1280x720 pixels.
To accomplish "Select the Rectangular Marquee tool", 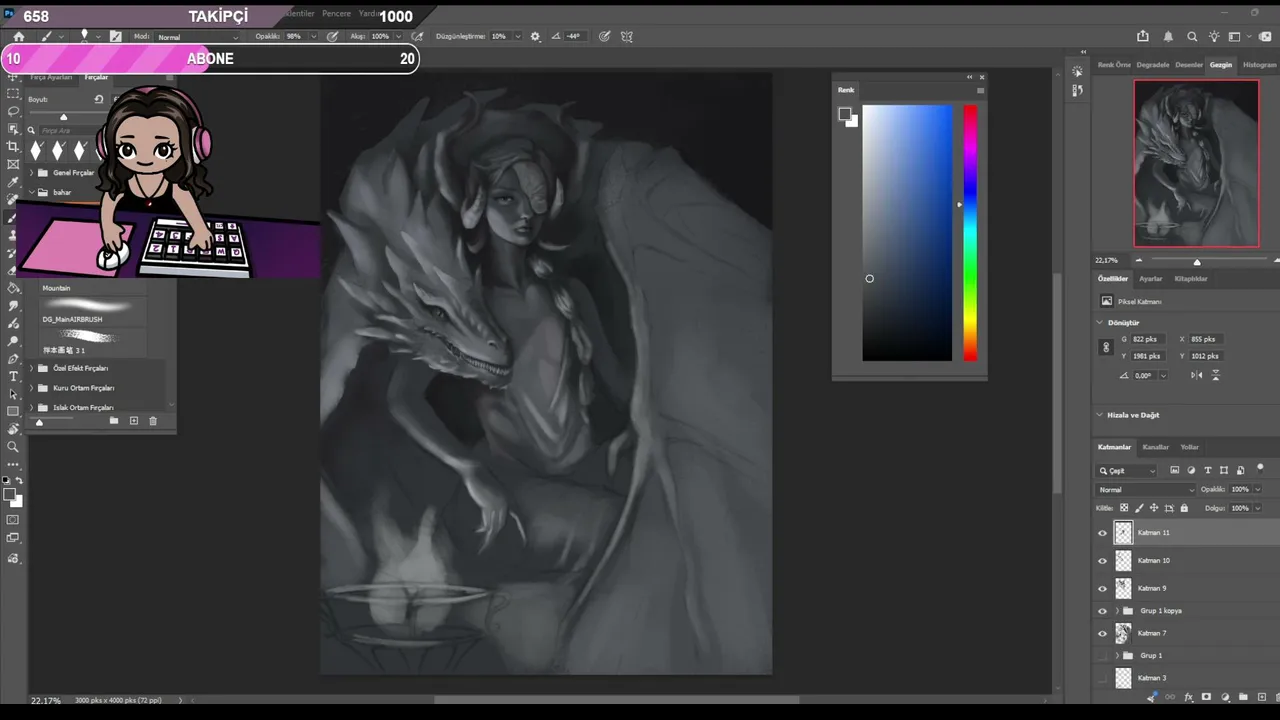I will [13, 93].
